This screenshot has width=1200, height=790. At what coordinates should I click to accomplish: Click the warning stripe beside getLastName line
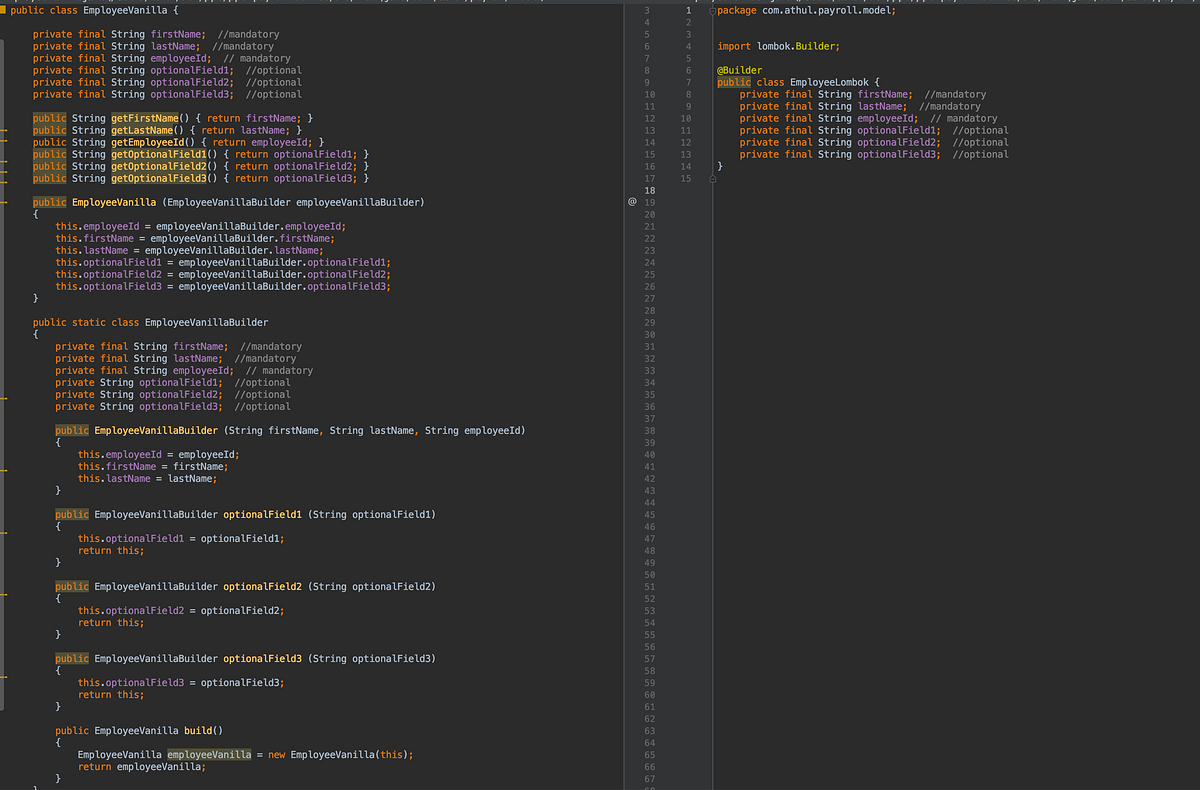3,130
